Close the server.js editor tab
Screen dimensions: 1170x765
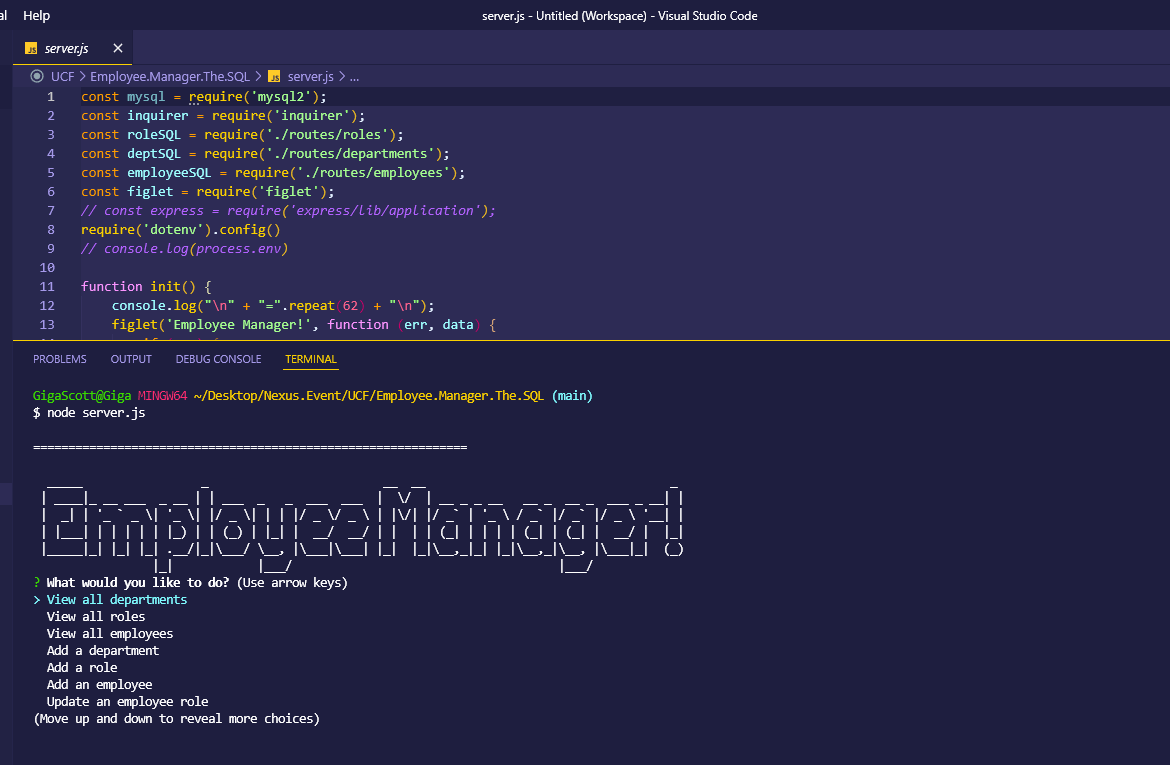tap(117, 47)
